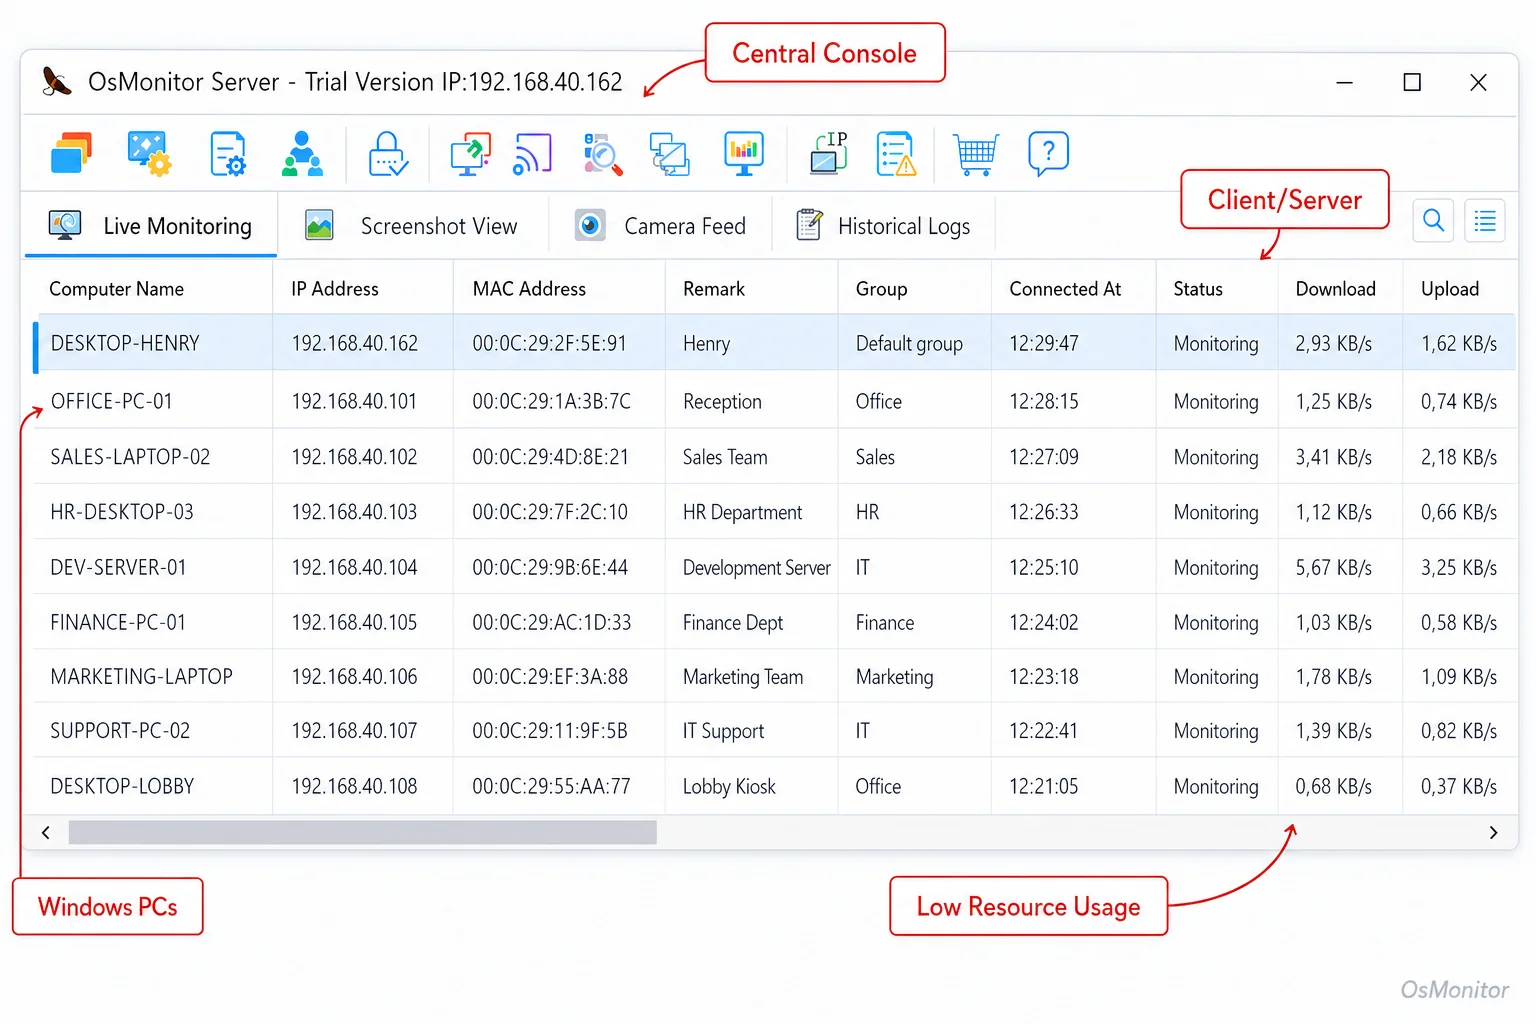The width and height of the screenshot is (1536, 1024).
Task: Open the bar chart statistics monitor icon
Action: pyautogui.click(x=744, y=154)
